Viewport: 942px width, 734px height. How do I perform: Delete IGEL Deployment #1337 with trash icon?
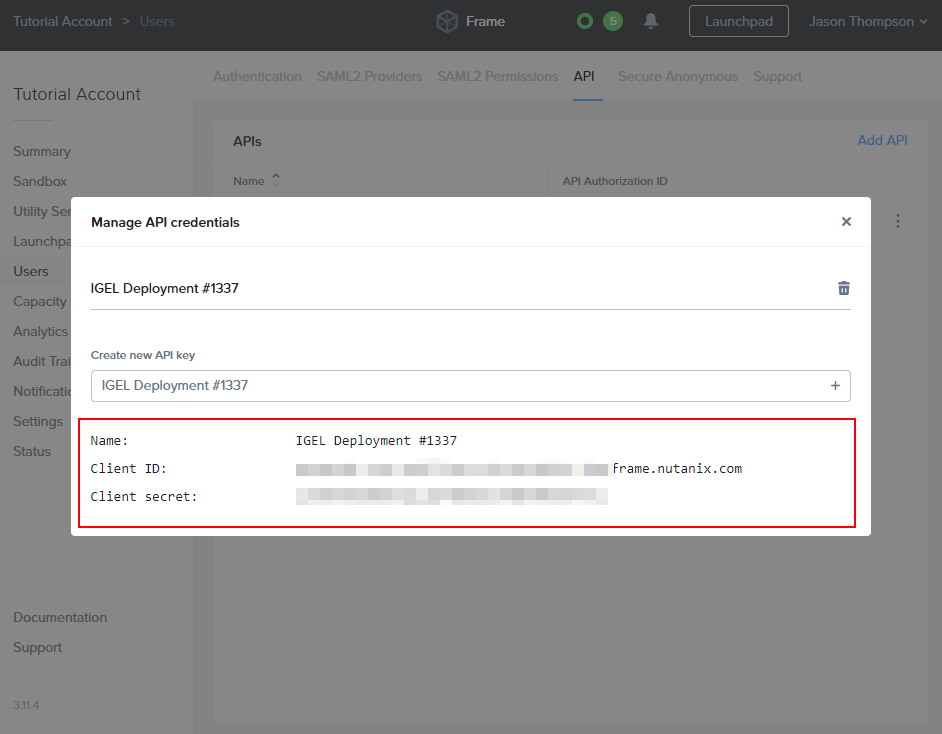[x=843, y=288]
